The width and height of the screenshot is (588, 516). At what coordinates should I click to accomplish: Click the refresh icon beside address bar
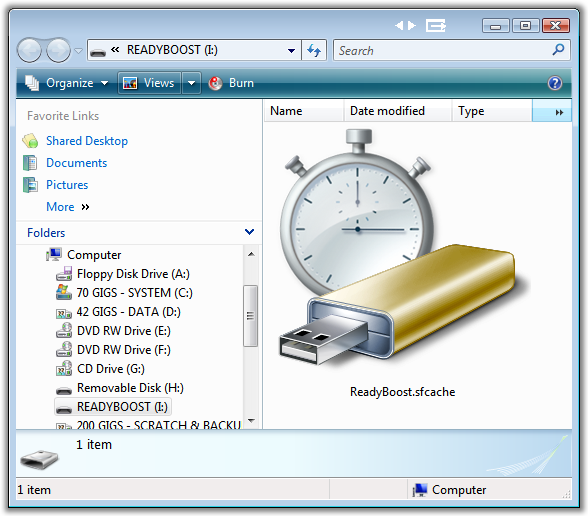[x=314, y=50]
